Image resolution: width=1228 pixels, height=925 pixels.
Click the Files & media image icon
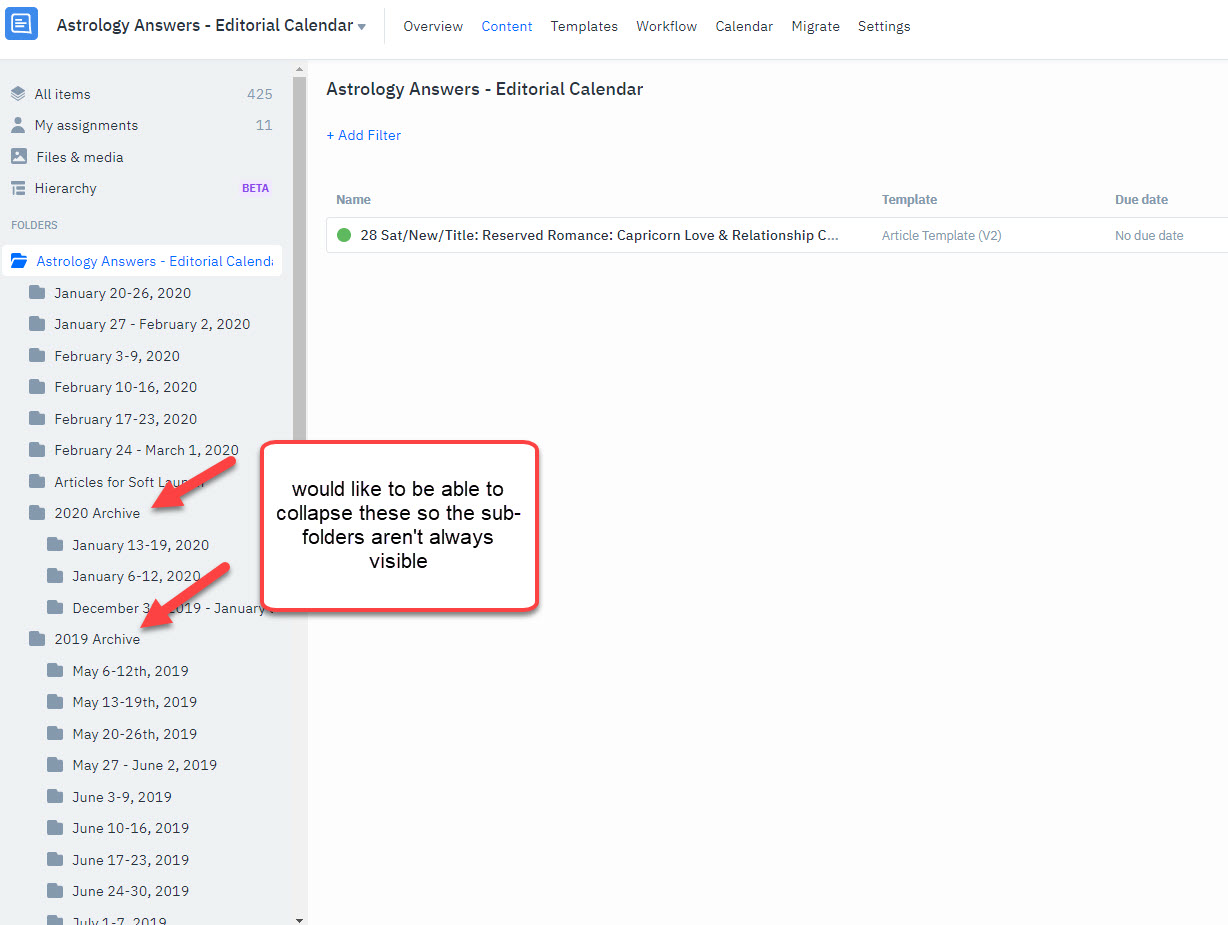(18, 157)
